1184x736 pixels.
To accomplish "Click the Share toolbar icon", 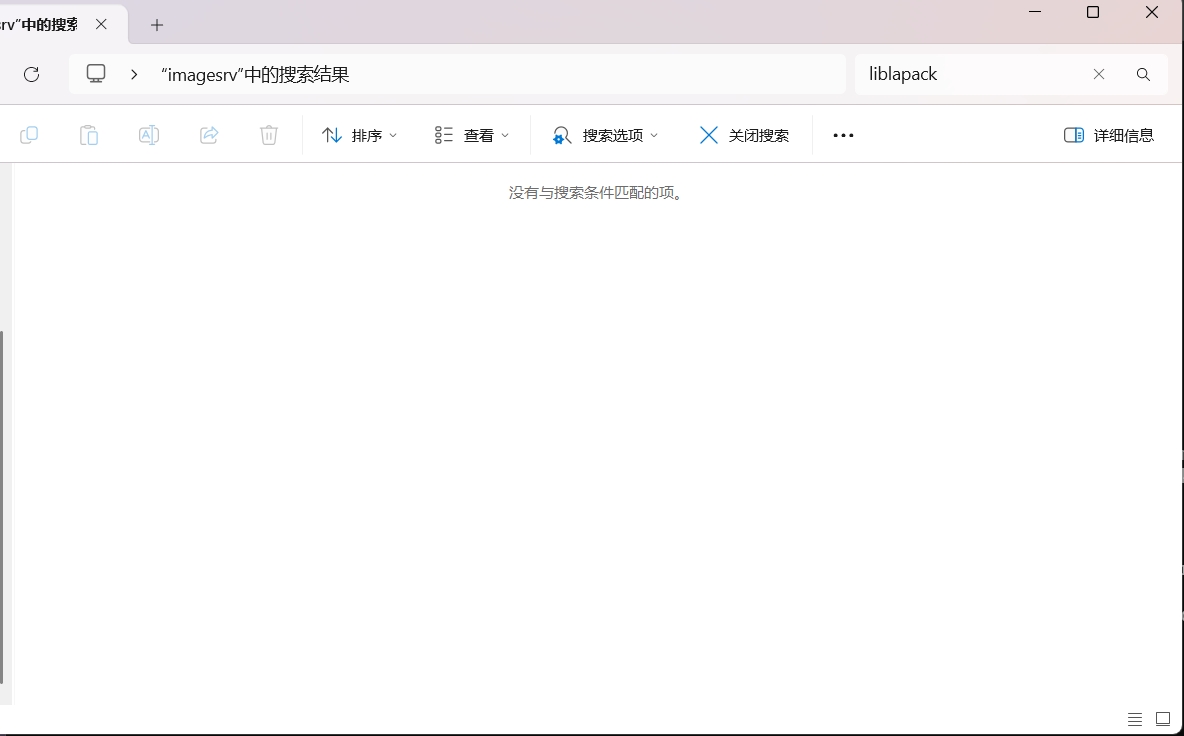I will (x=209, y=135).
